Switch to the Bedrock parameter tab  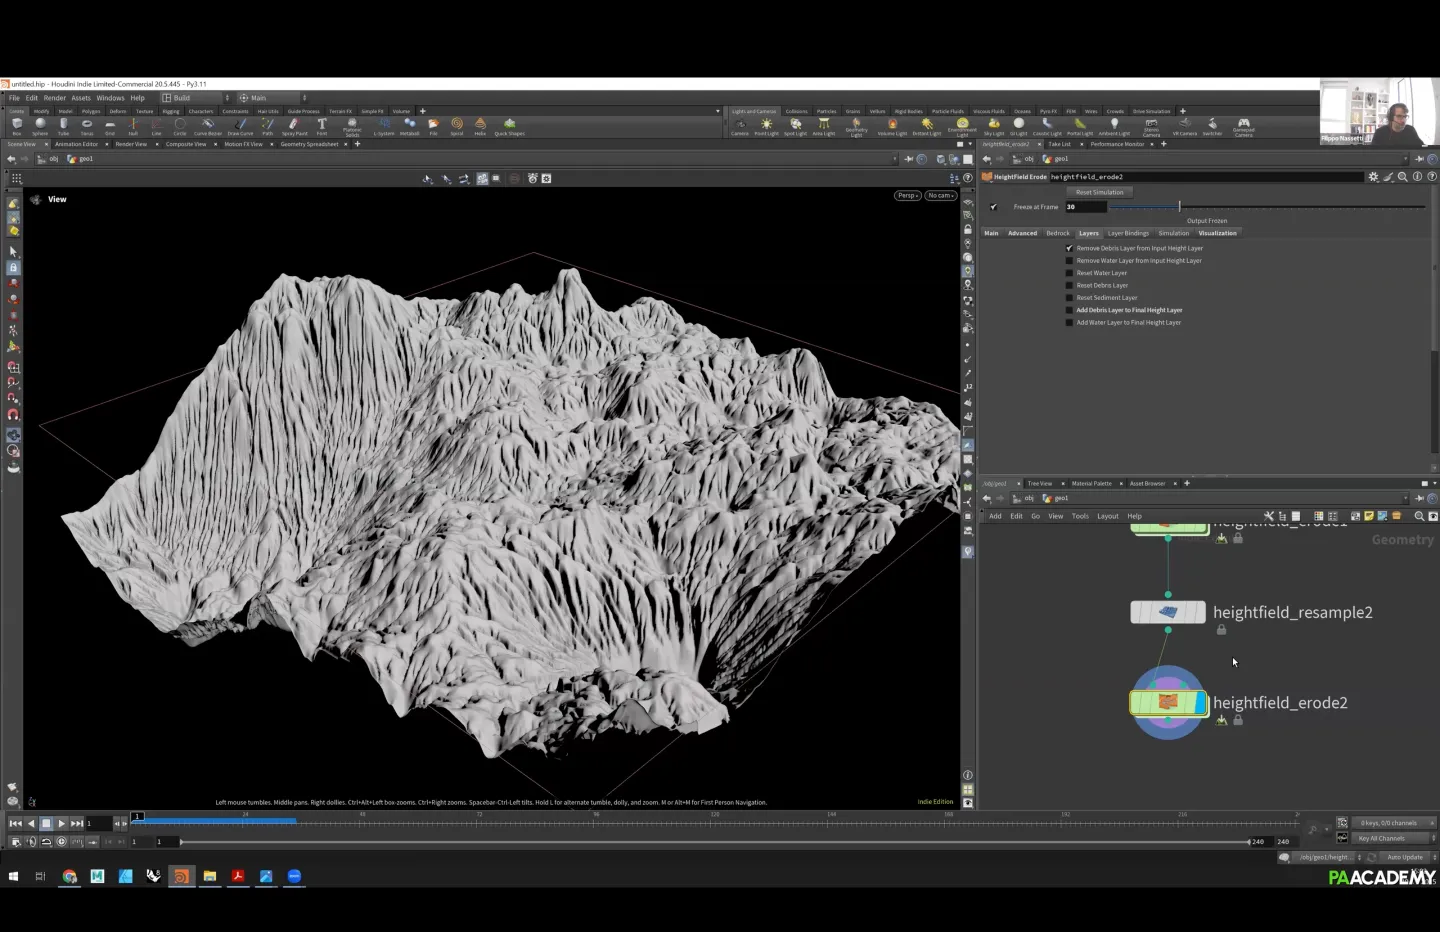pyautogui.click(x=1057, y=233)
